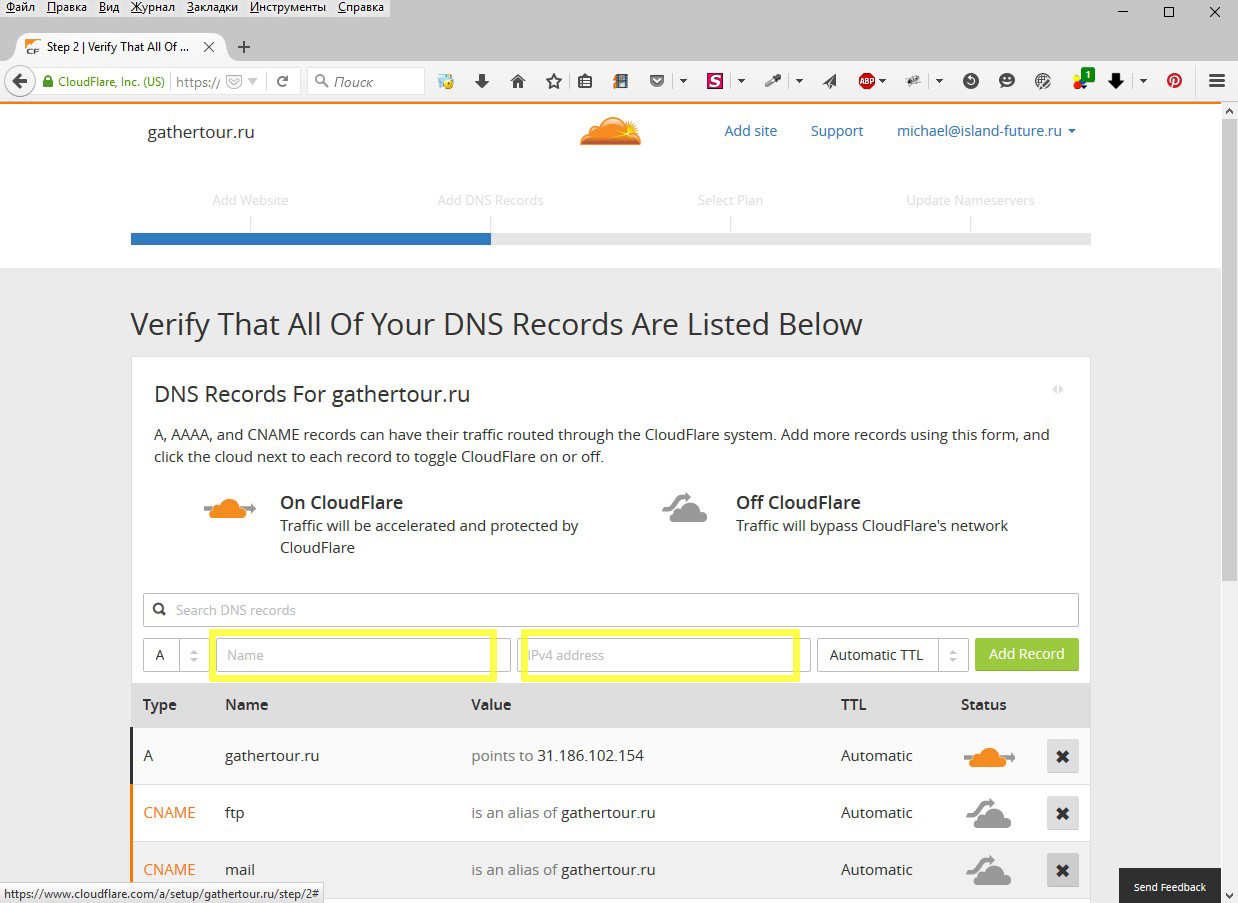Screen dimensions: 1238x903
Task: Close the Step 2 browser tab
Action: pos(209,47)
